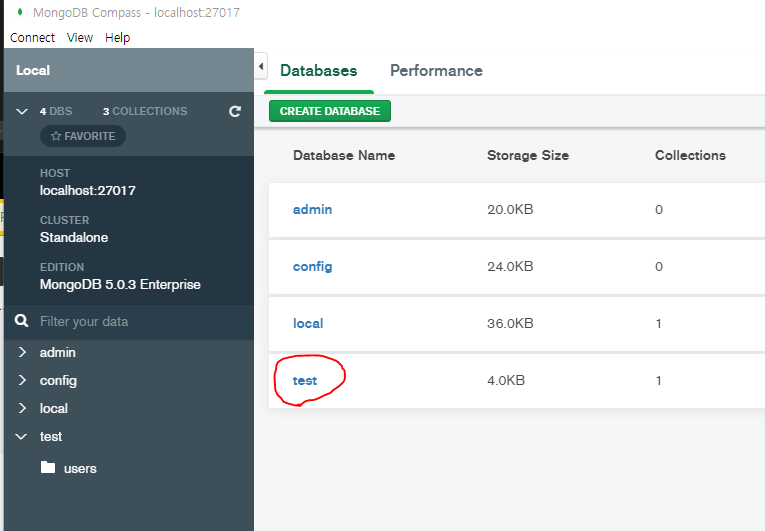Select the users collection in sidebar

80,469
